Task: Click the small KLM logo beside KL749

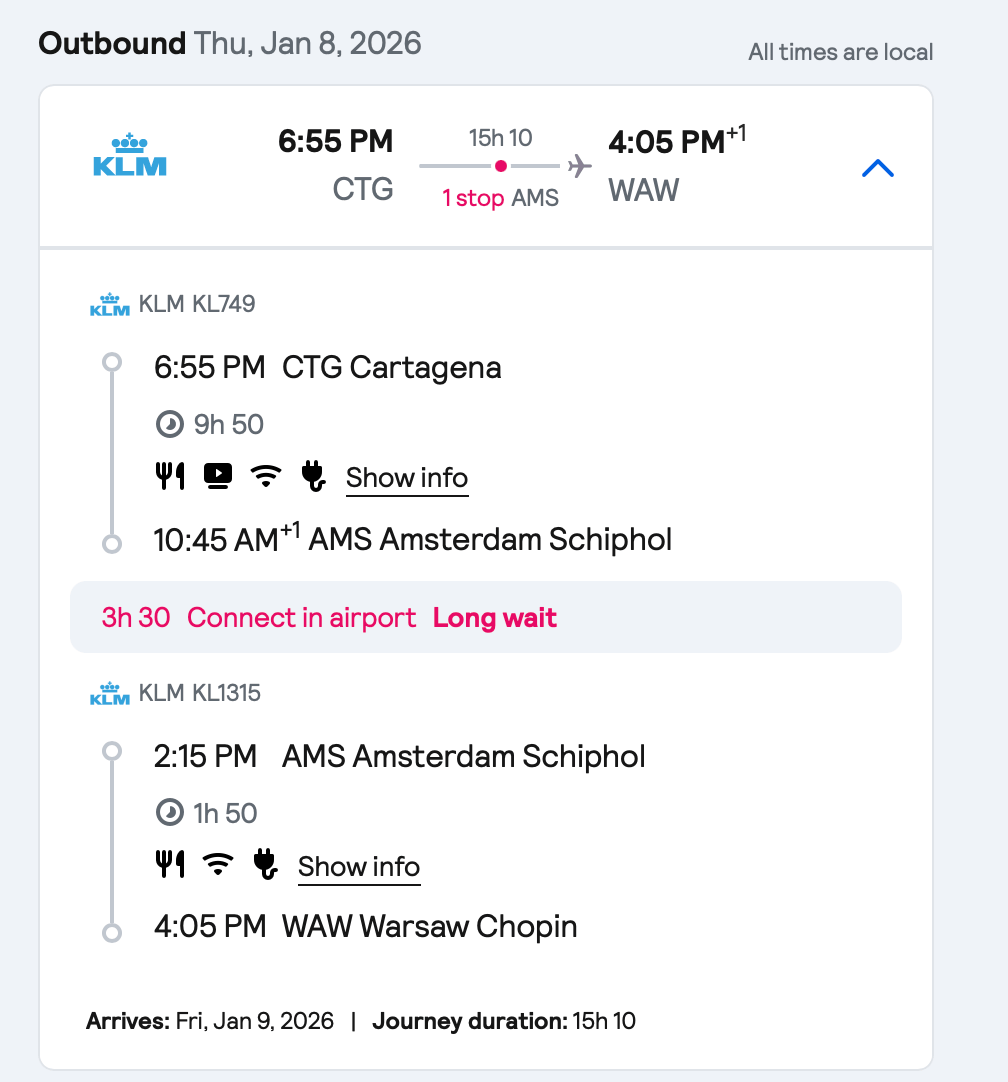Action: [x=110, y=304]
